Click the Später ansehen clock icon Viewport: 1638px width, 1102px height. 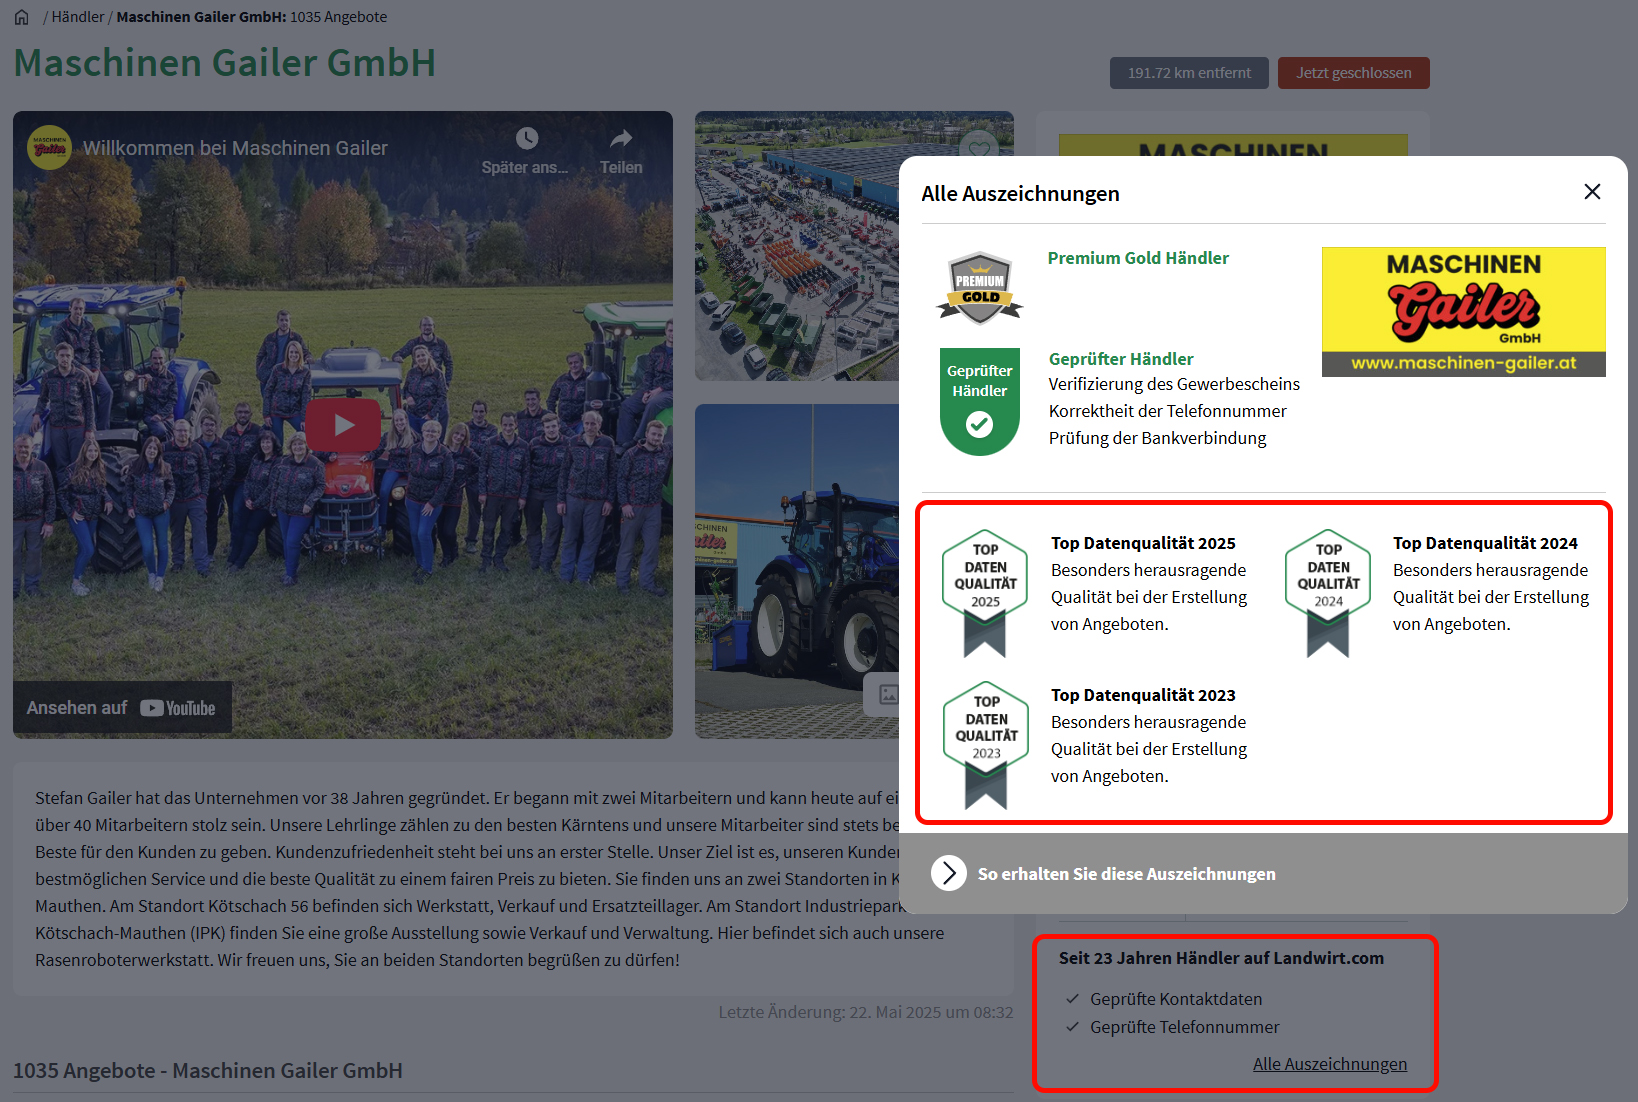(x=526, y=139)
